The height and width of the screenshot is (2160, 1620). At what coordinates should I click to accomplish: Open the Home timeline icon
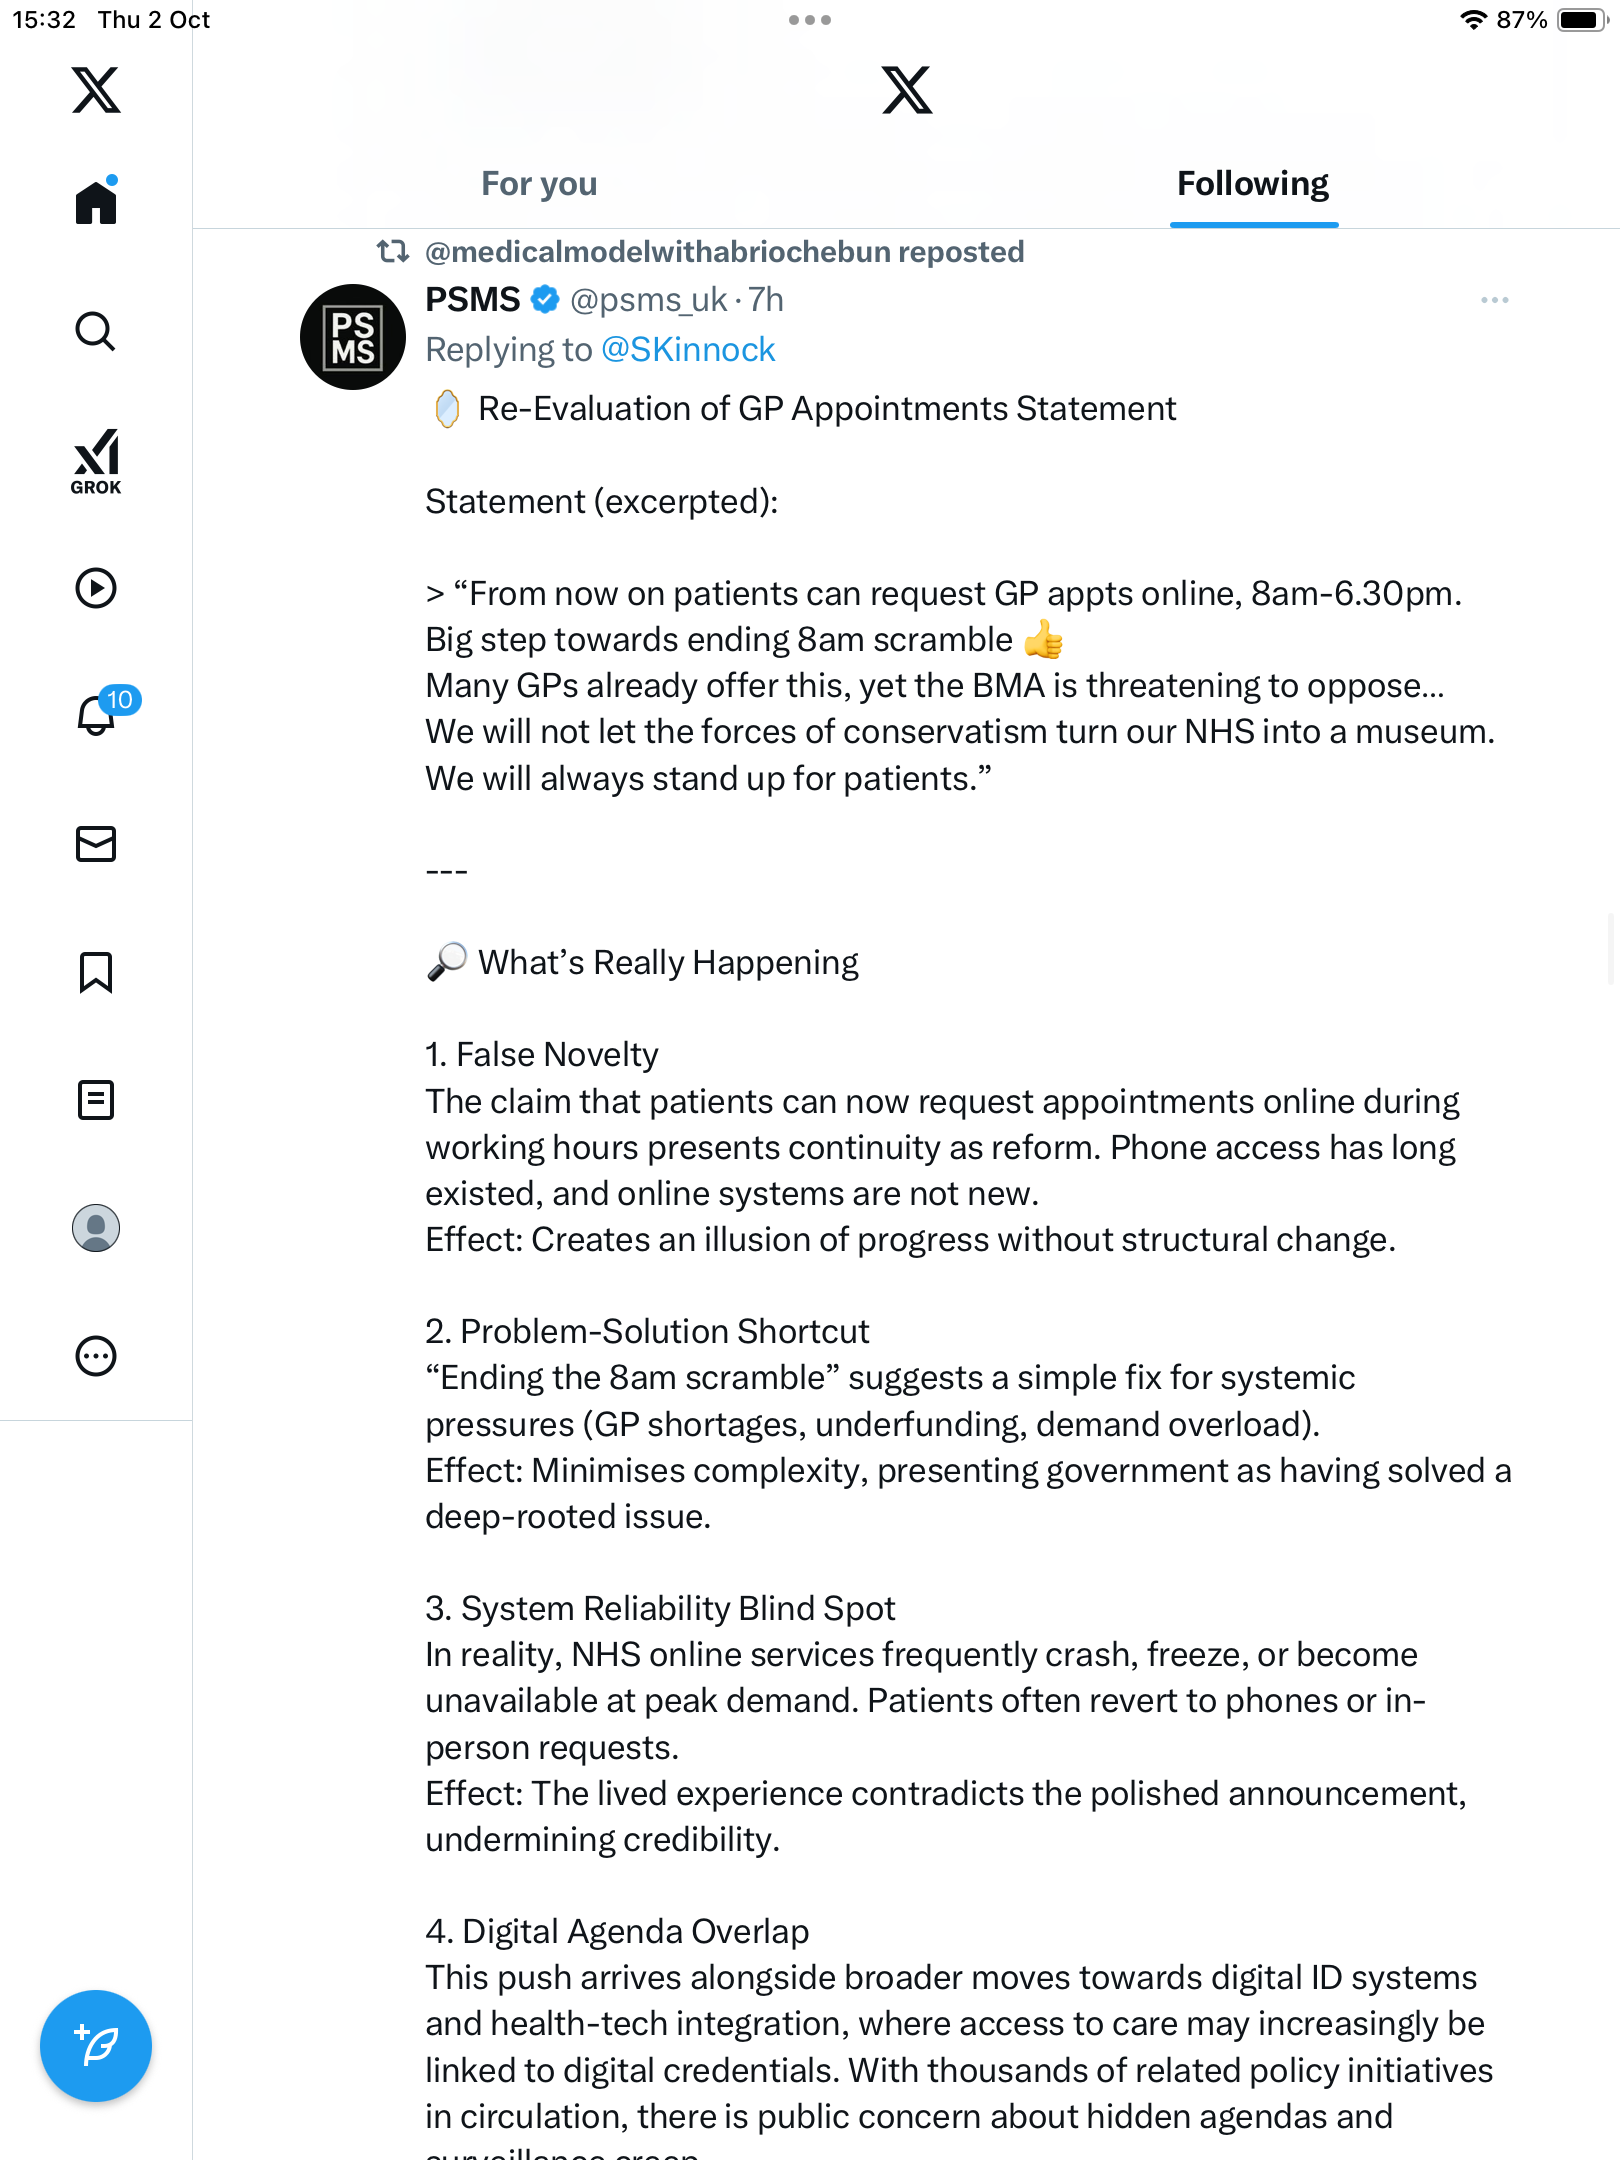point(96,203)
